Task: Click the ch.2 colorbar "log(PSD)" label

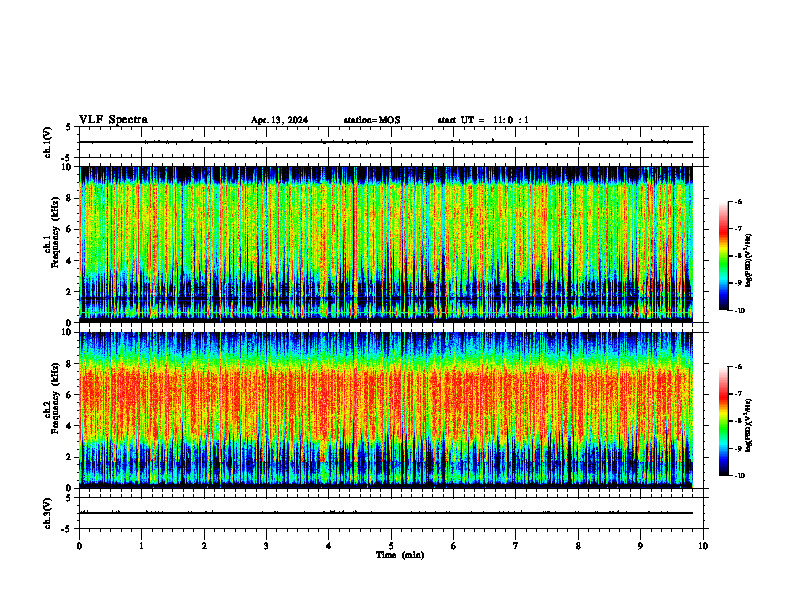Action: [749, 425]
